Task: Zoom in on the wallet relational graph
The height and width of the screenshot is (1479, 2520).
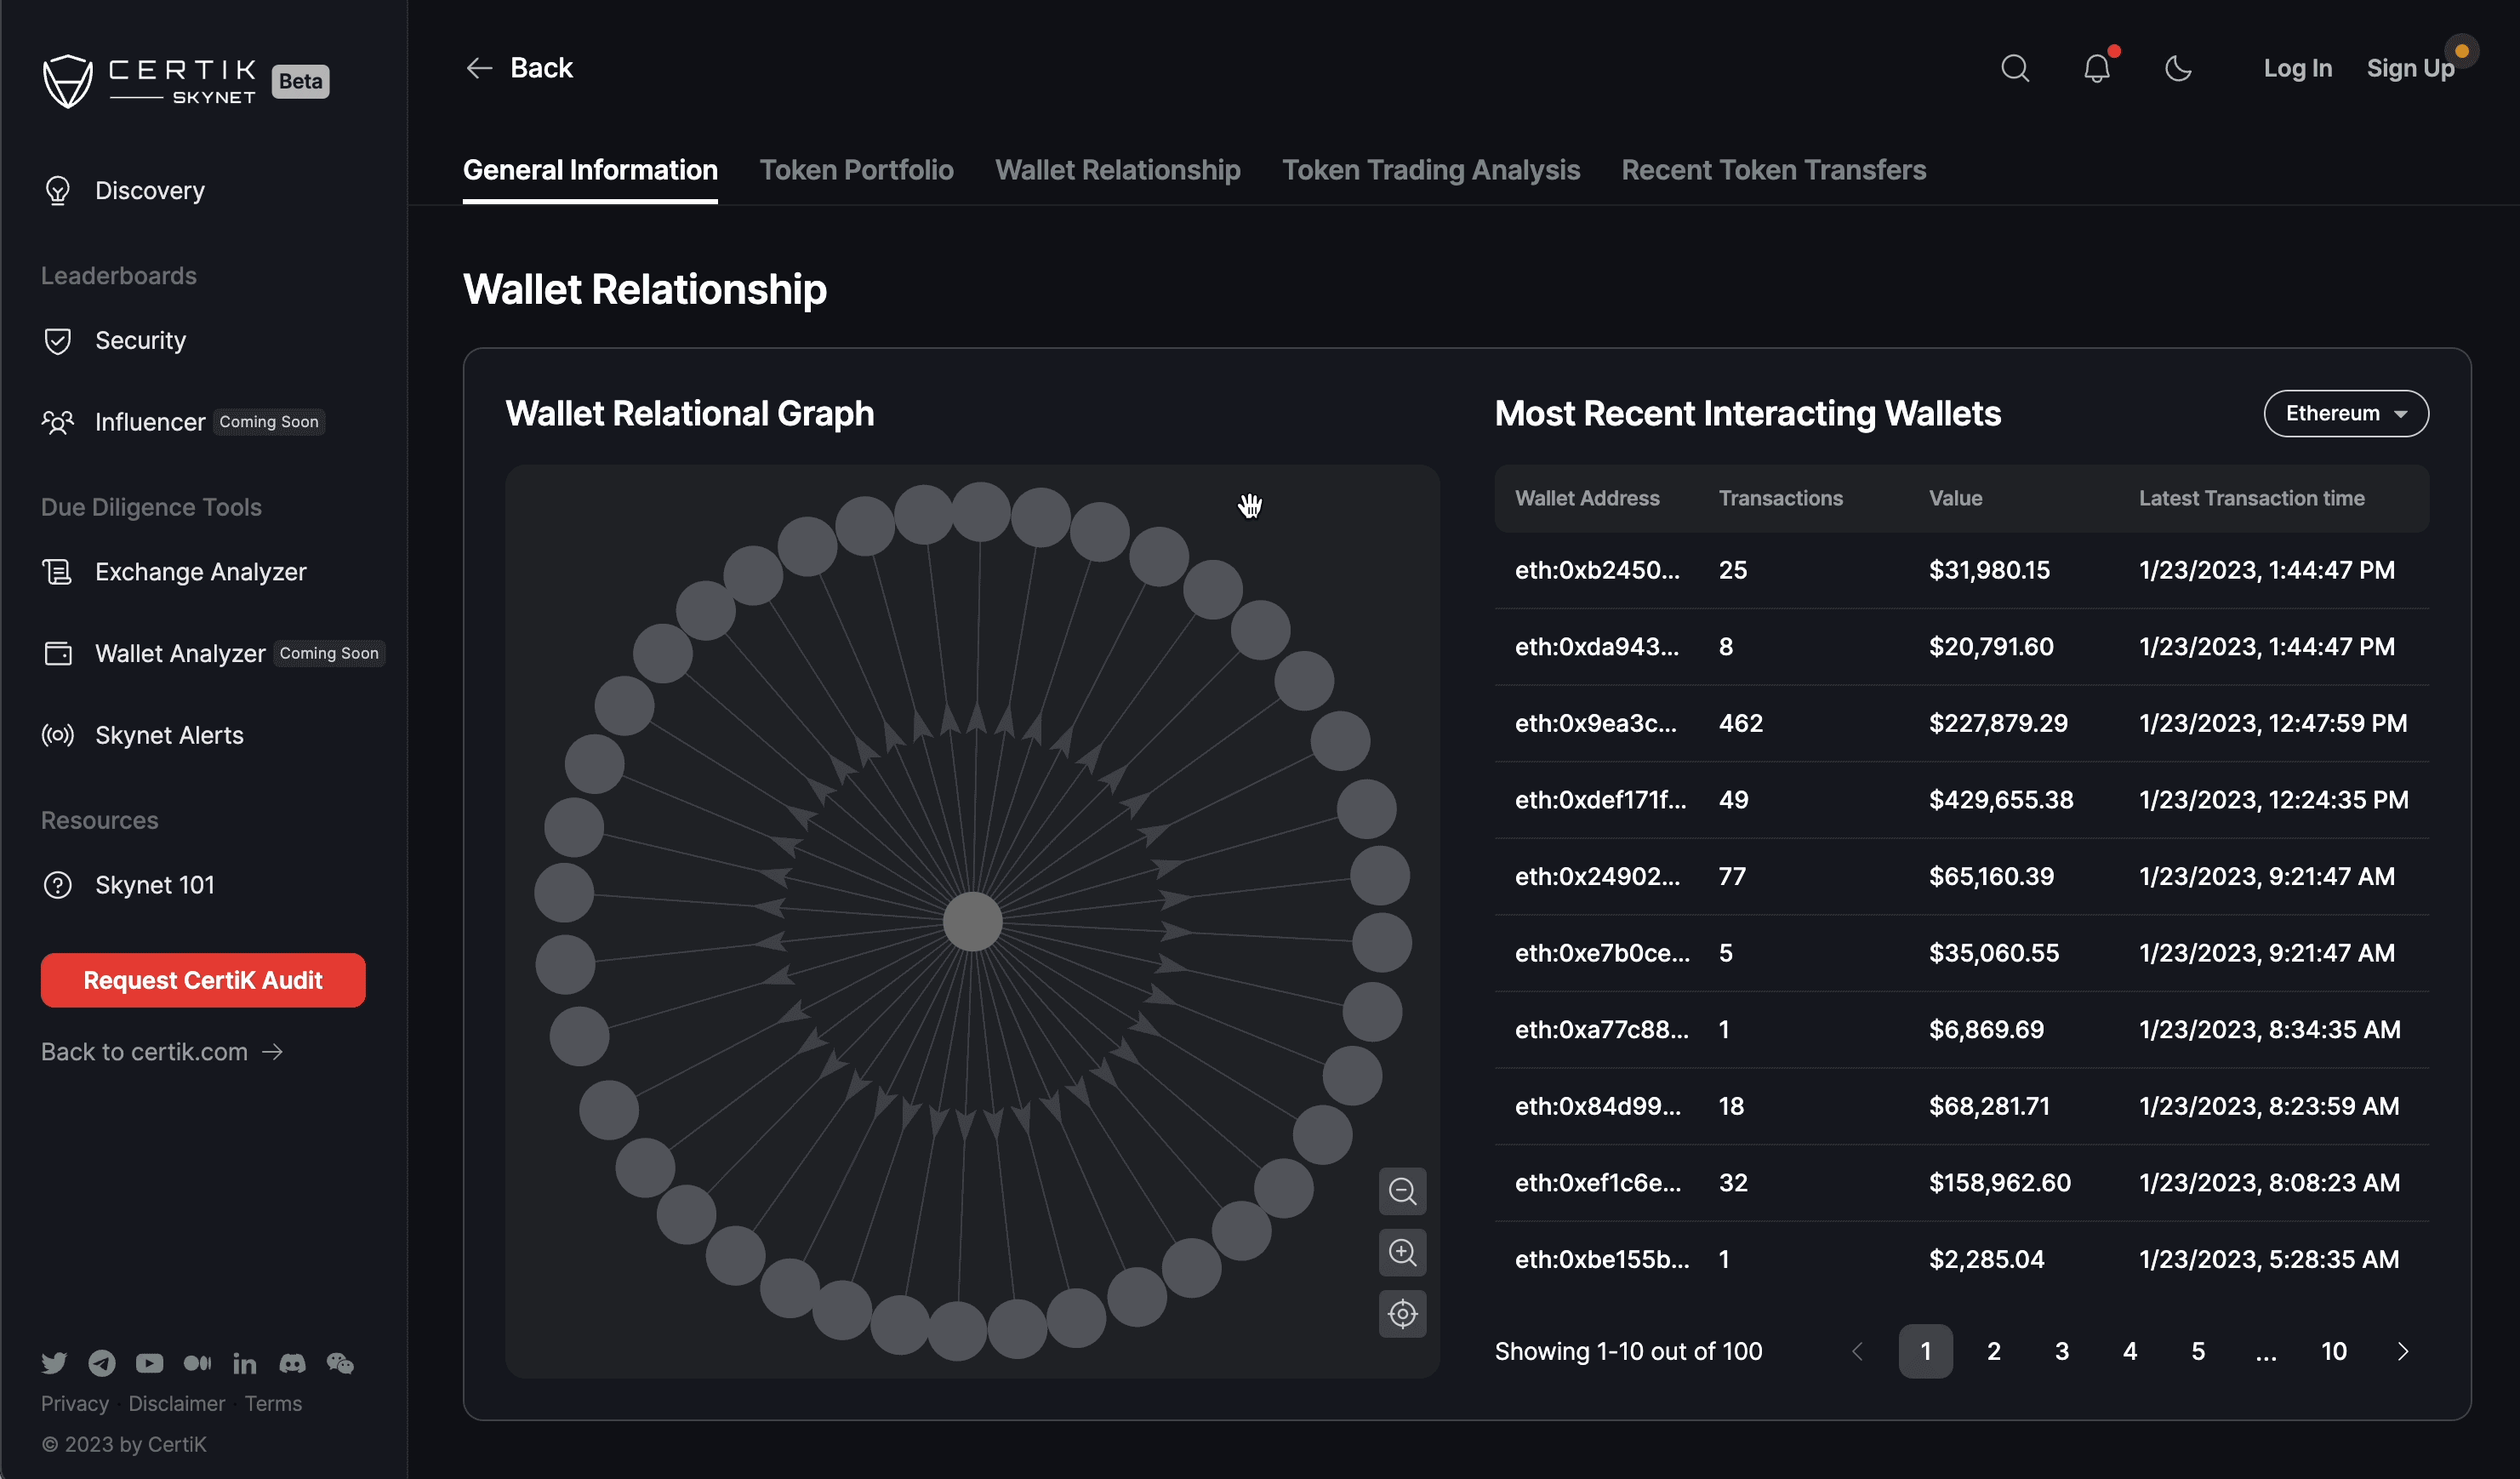Action: click(1402, 1253)
